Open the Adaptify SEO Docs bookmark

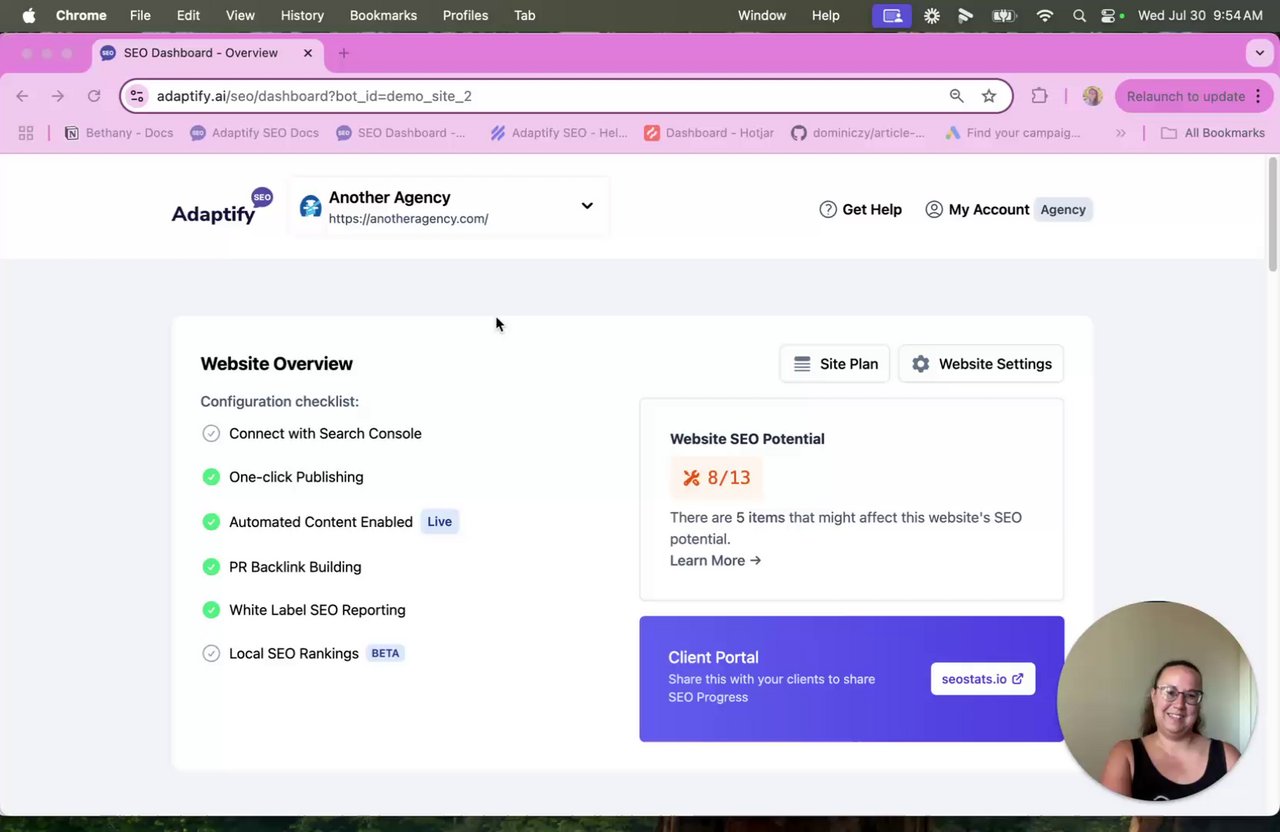point(255,133)
